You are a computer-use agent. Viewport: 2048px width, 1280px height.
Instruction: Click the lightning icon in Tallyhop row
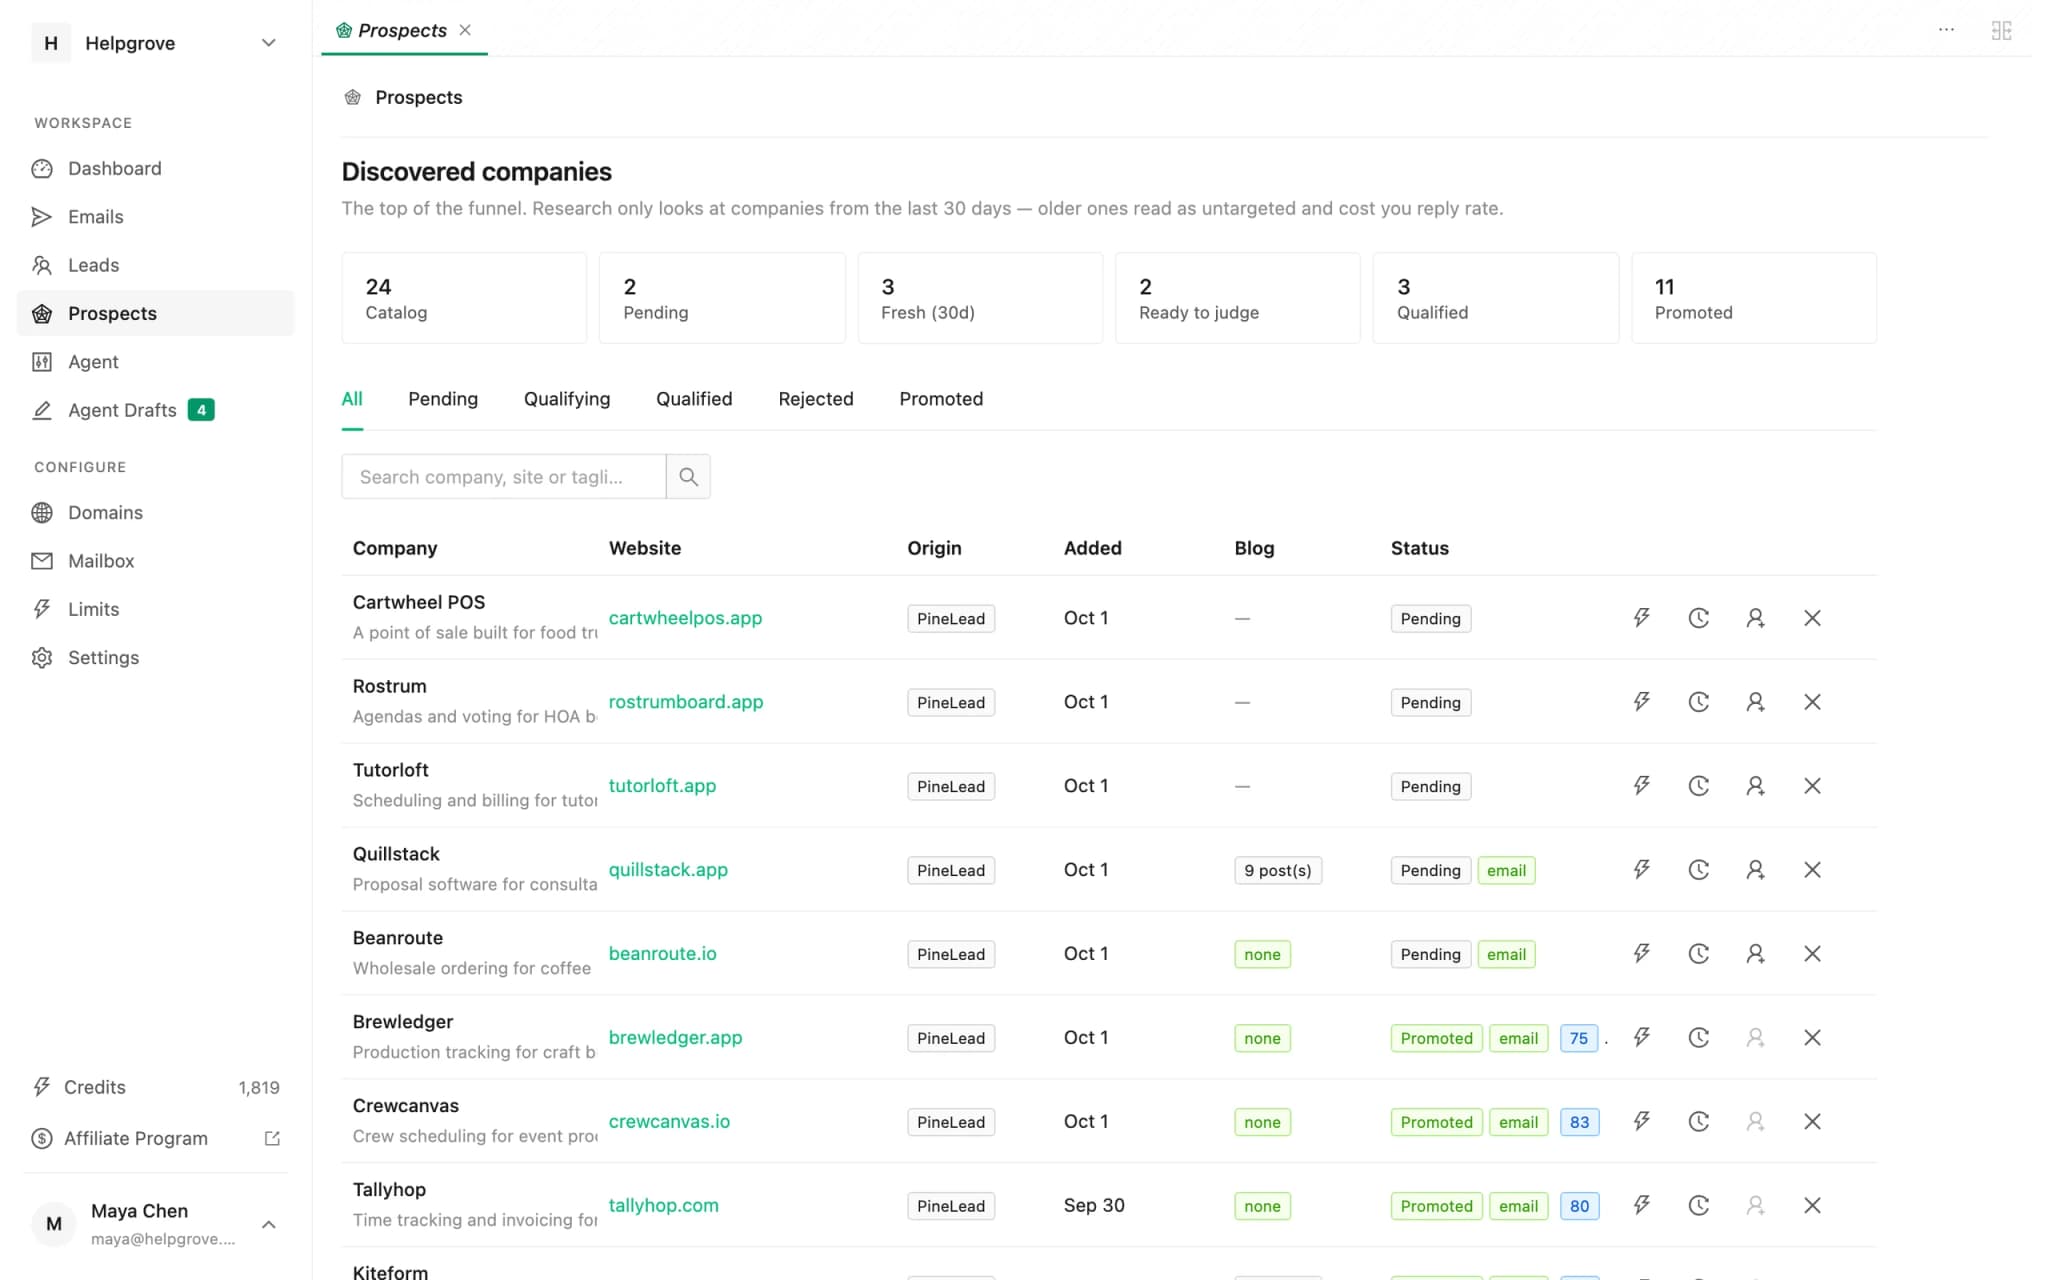(x=1642, y=1206)
